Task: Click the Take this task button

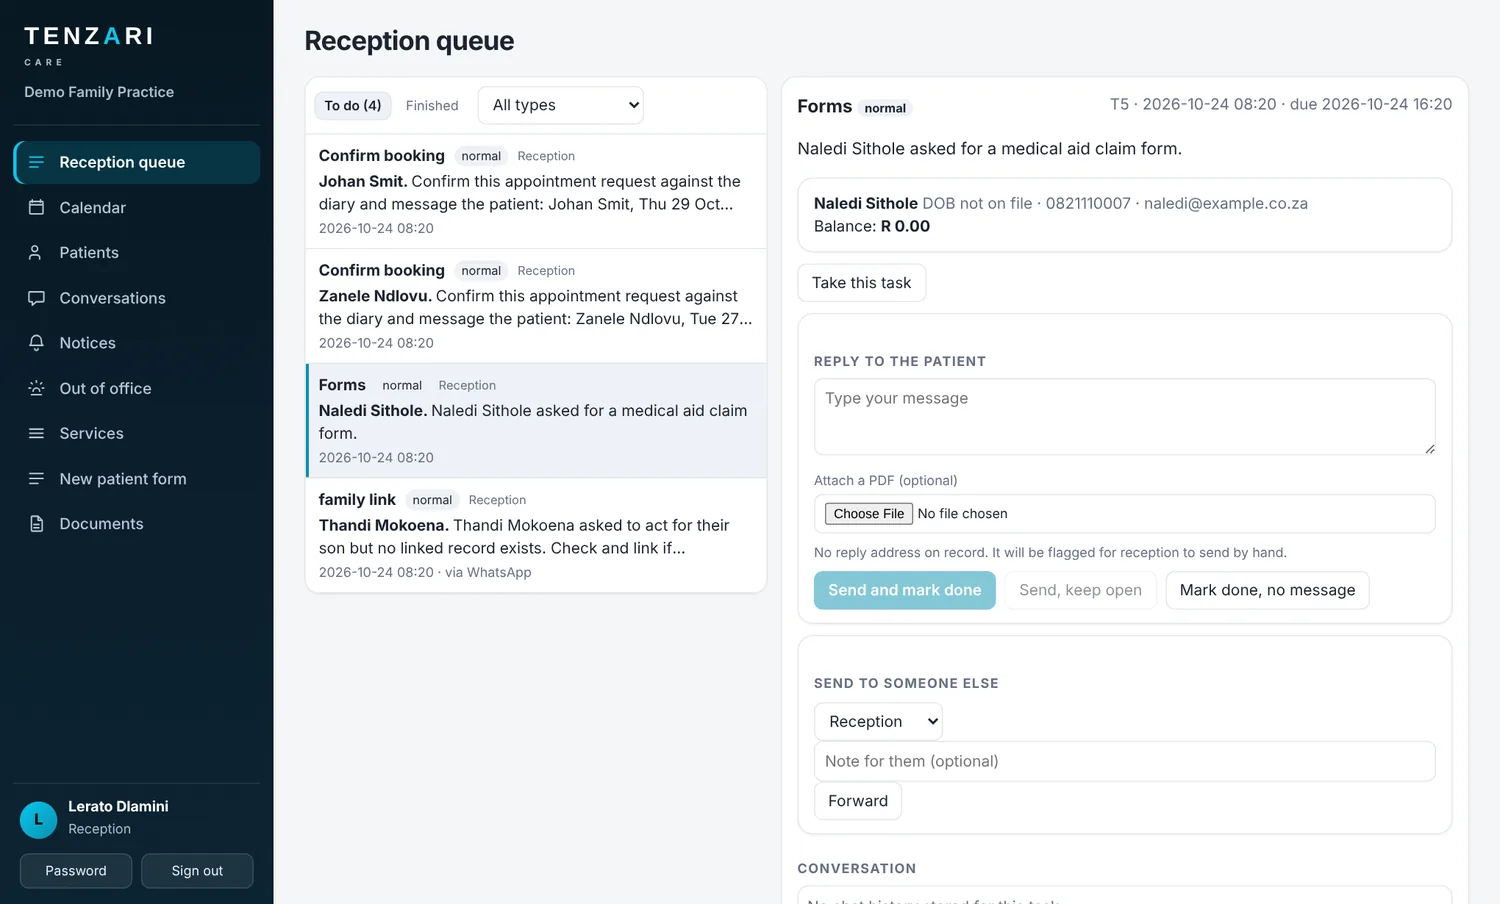Action: coord(862,283)
